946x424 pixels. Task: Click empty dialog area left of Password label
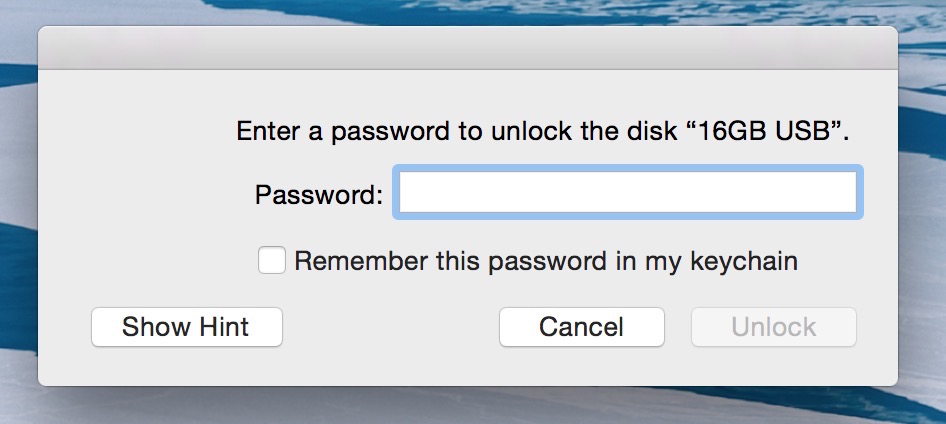(x=145, y=195)
